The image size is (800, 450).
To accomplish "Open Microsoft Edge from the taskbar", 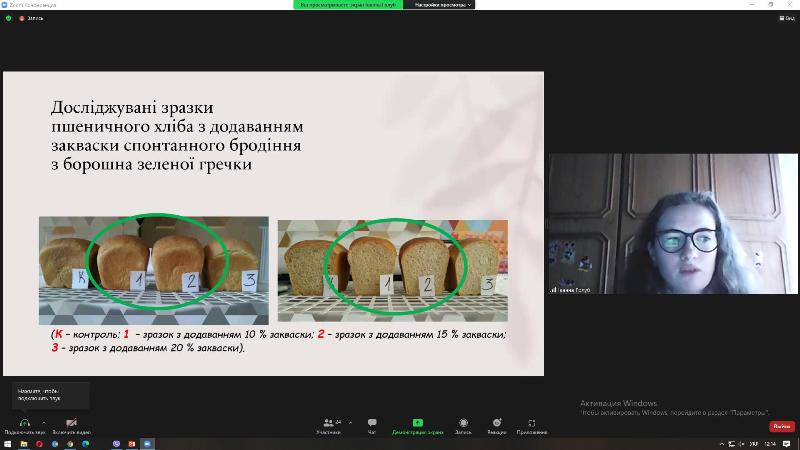I will click(86, 444).
